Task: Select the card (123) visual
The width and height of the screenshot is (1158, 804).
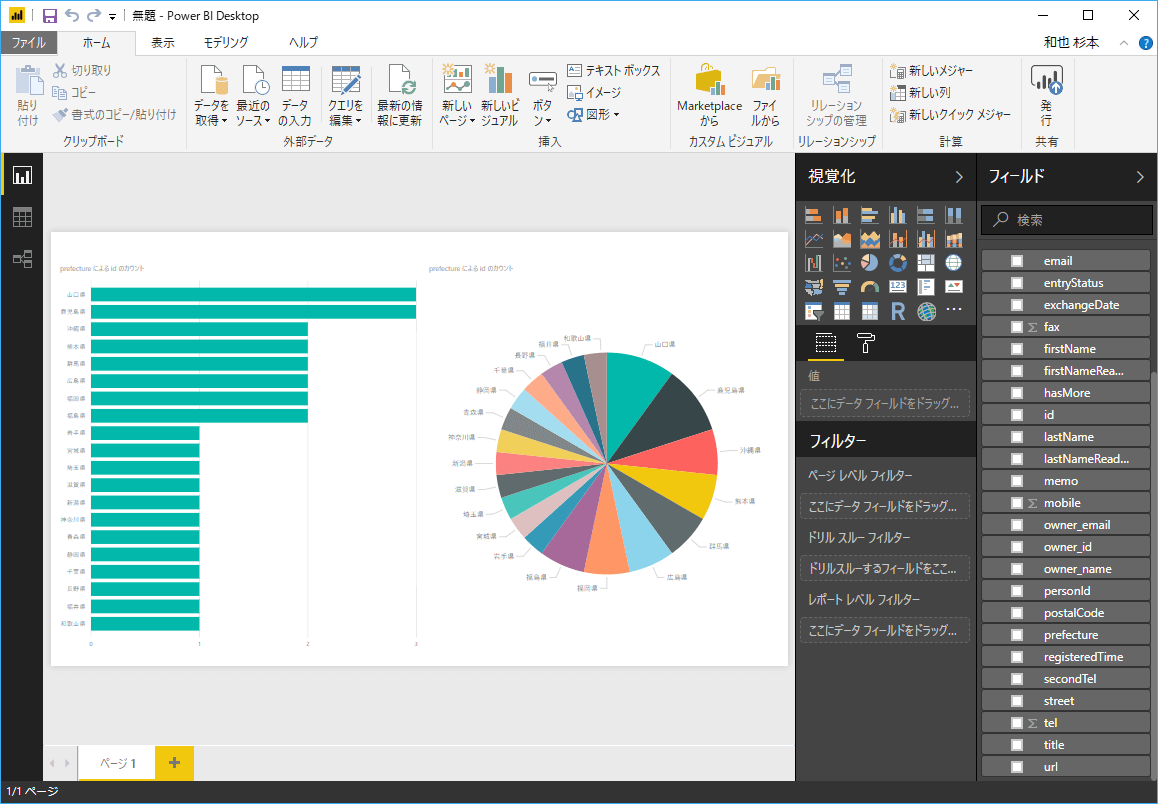Action: 897,286
